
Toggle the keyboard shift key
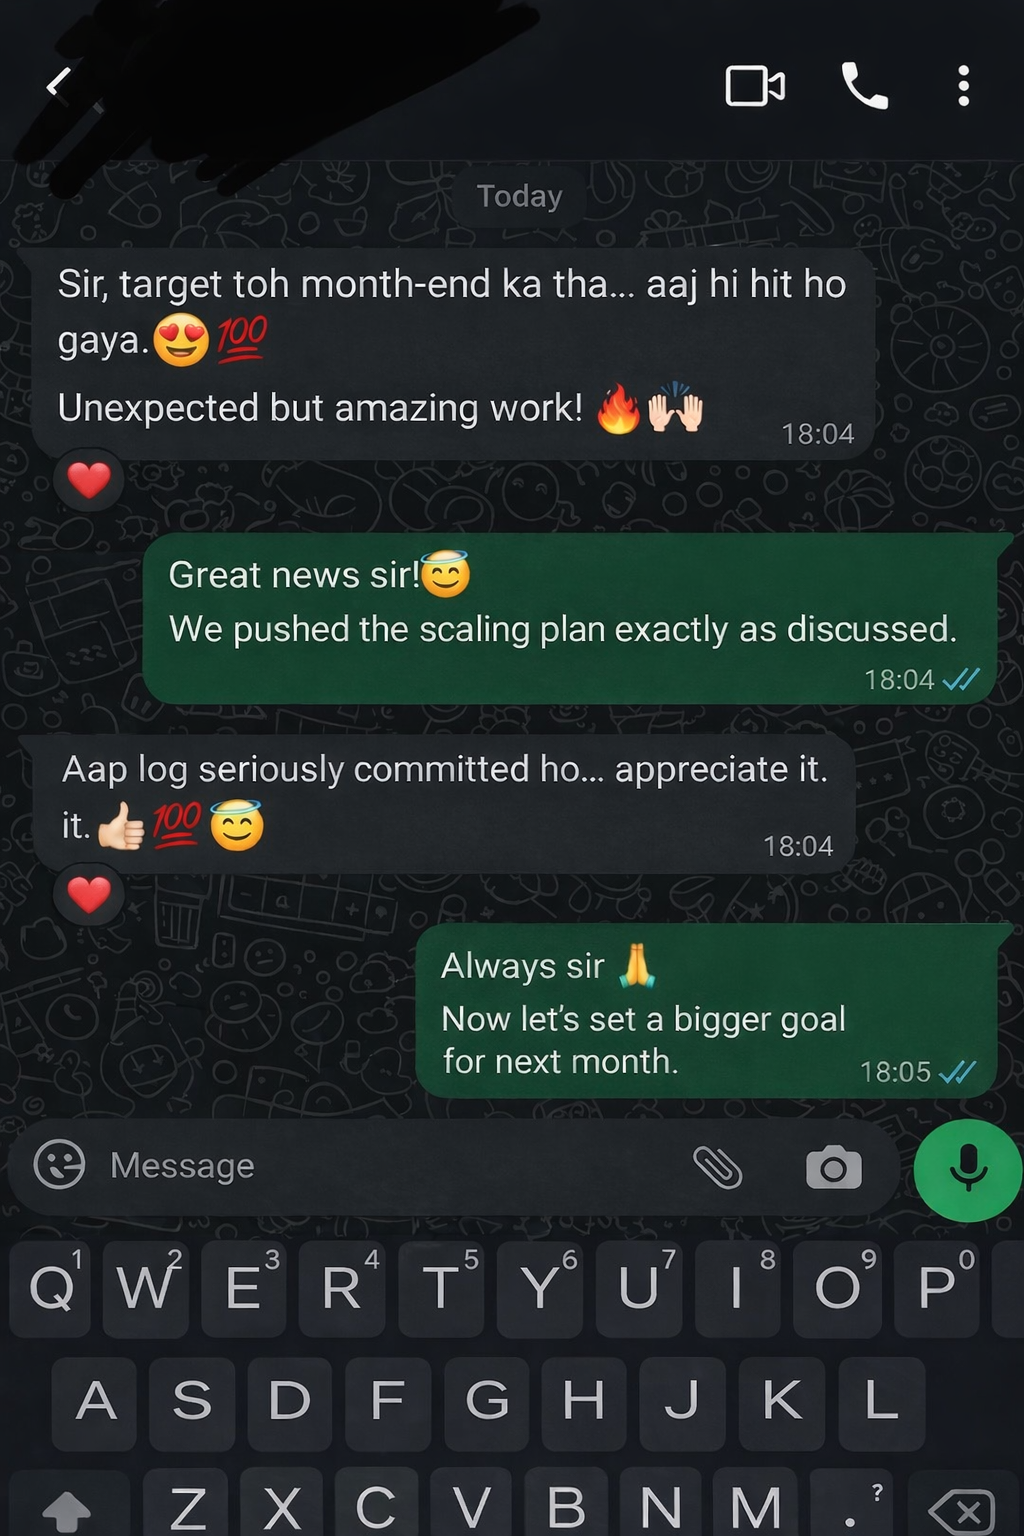point(68,1506)
